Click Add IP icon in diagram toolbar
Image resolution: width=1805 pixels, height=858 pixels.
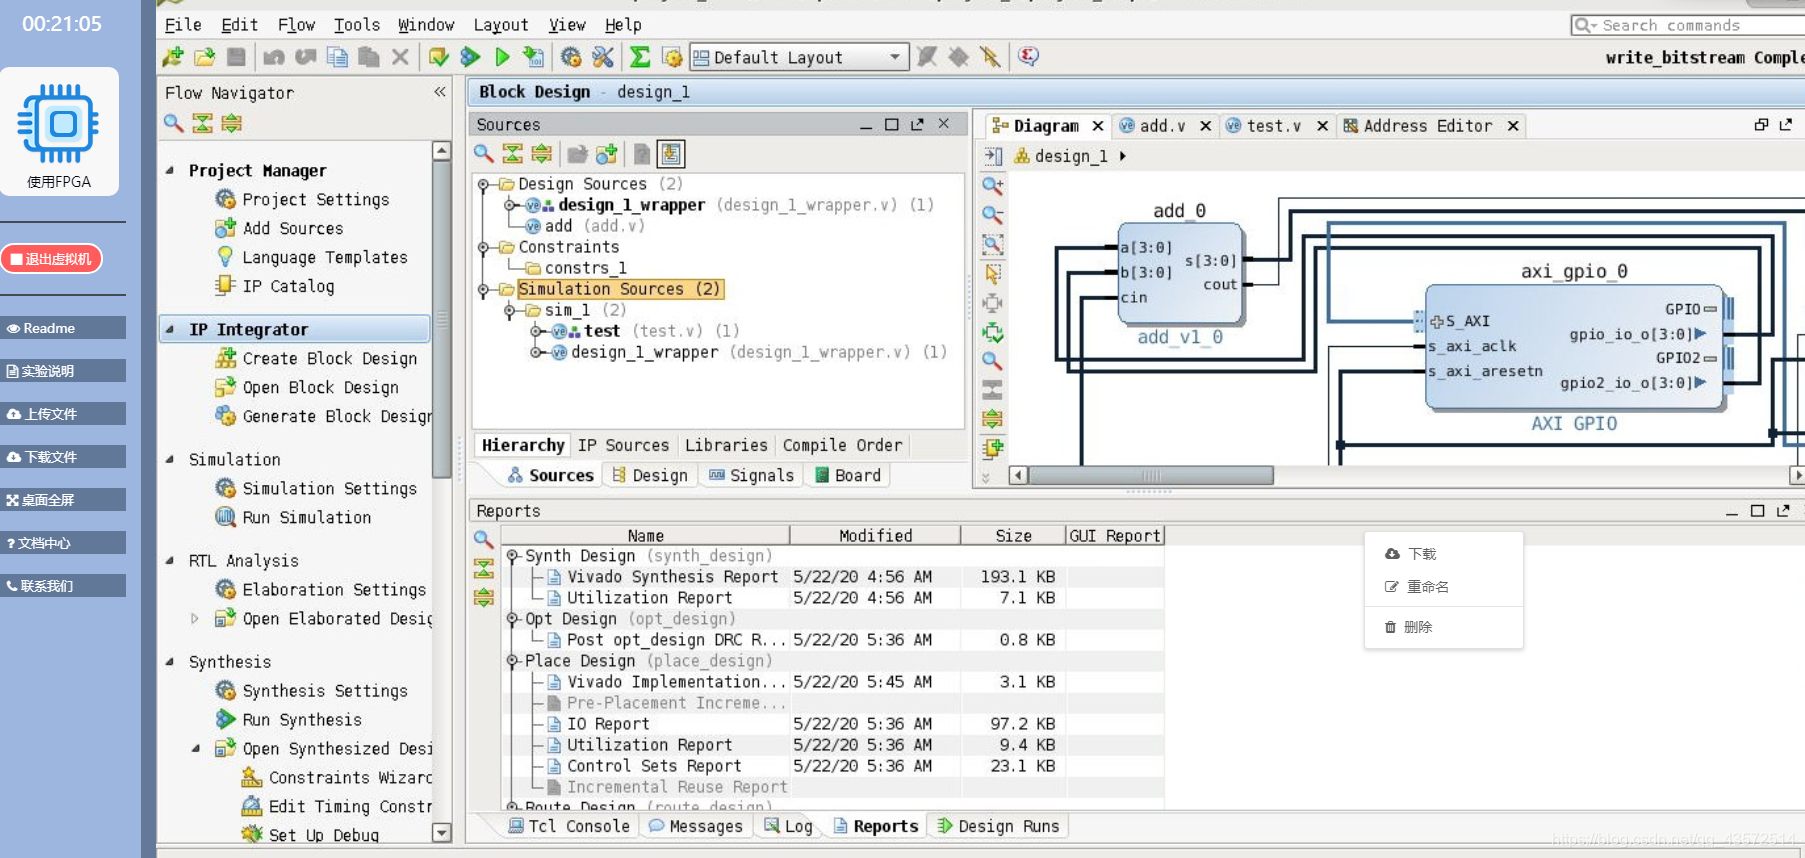(x=992, y=448)
